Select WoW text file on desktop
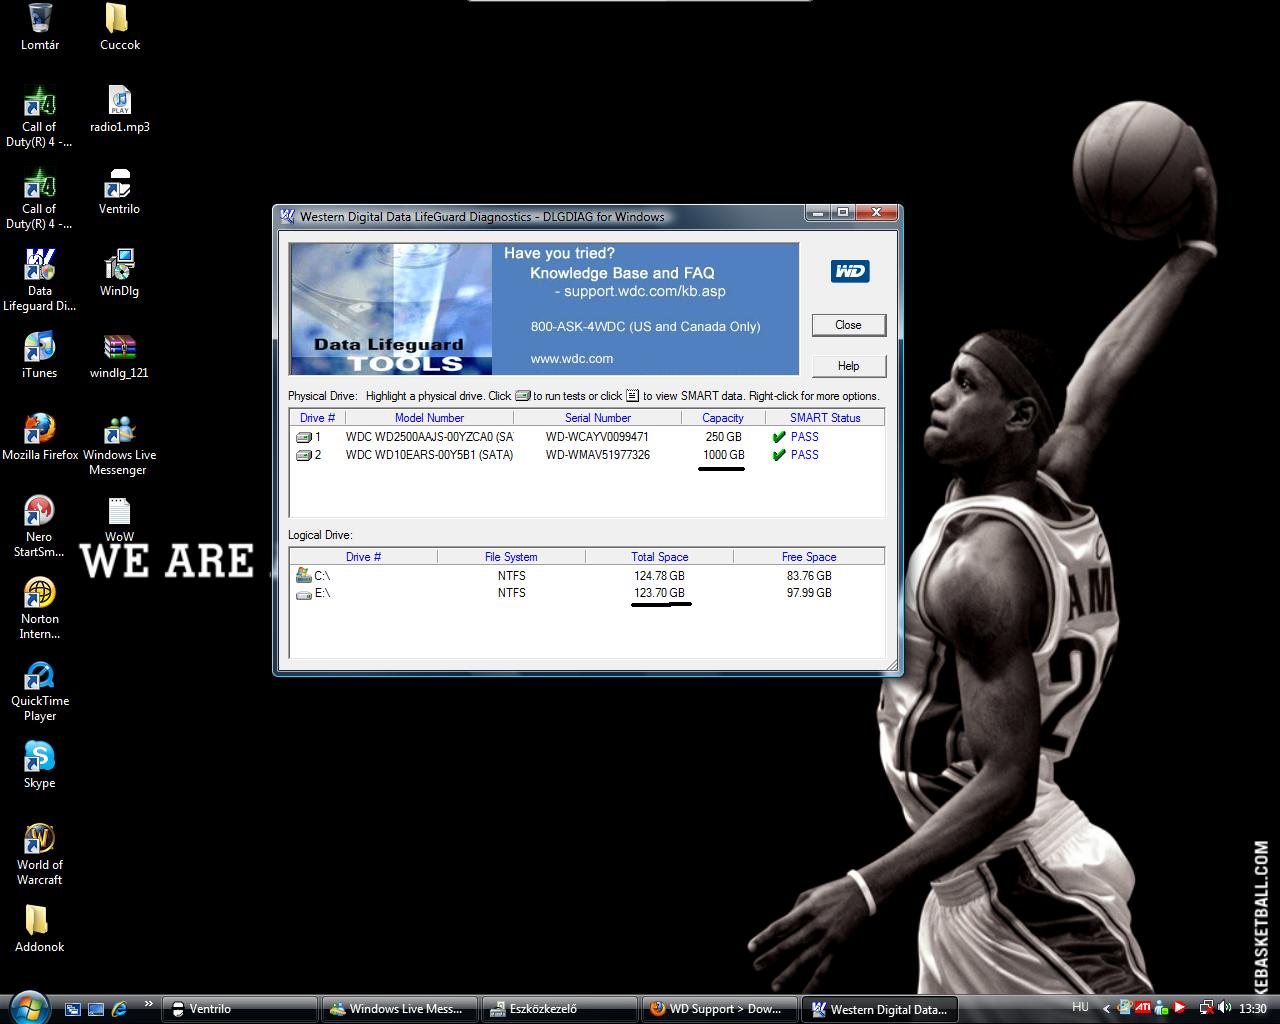Screen dimensions: 1280x1024 tap(119, 519)
